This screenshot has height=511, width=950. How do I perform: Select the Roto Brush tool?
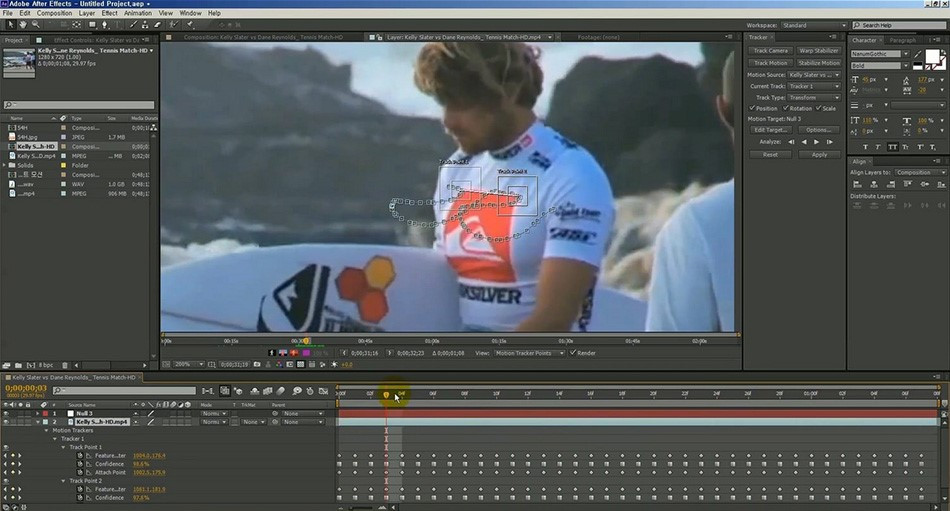[174, 25]
